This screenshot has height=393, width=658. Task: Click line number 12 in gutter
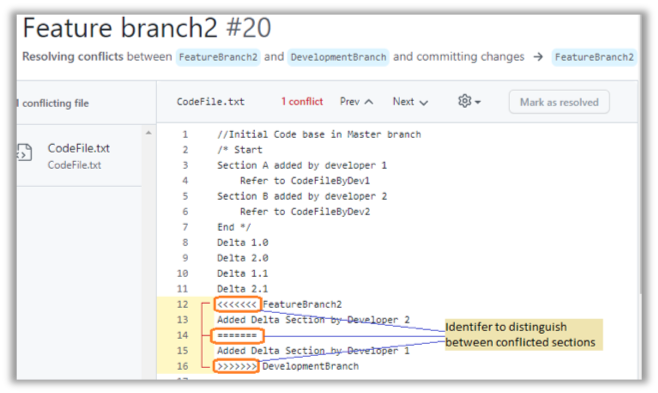point(182,305)
